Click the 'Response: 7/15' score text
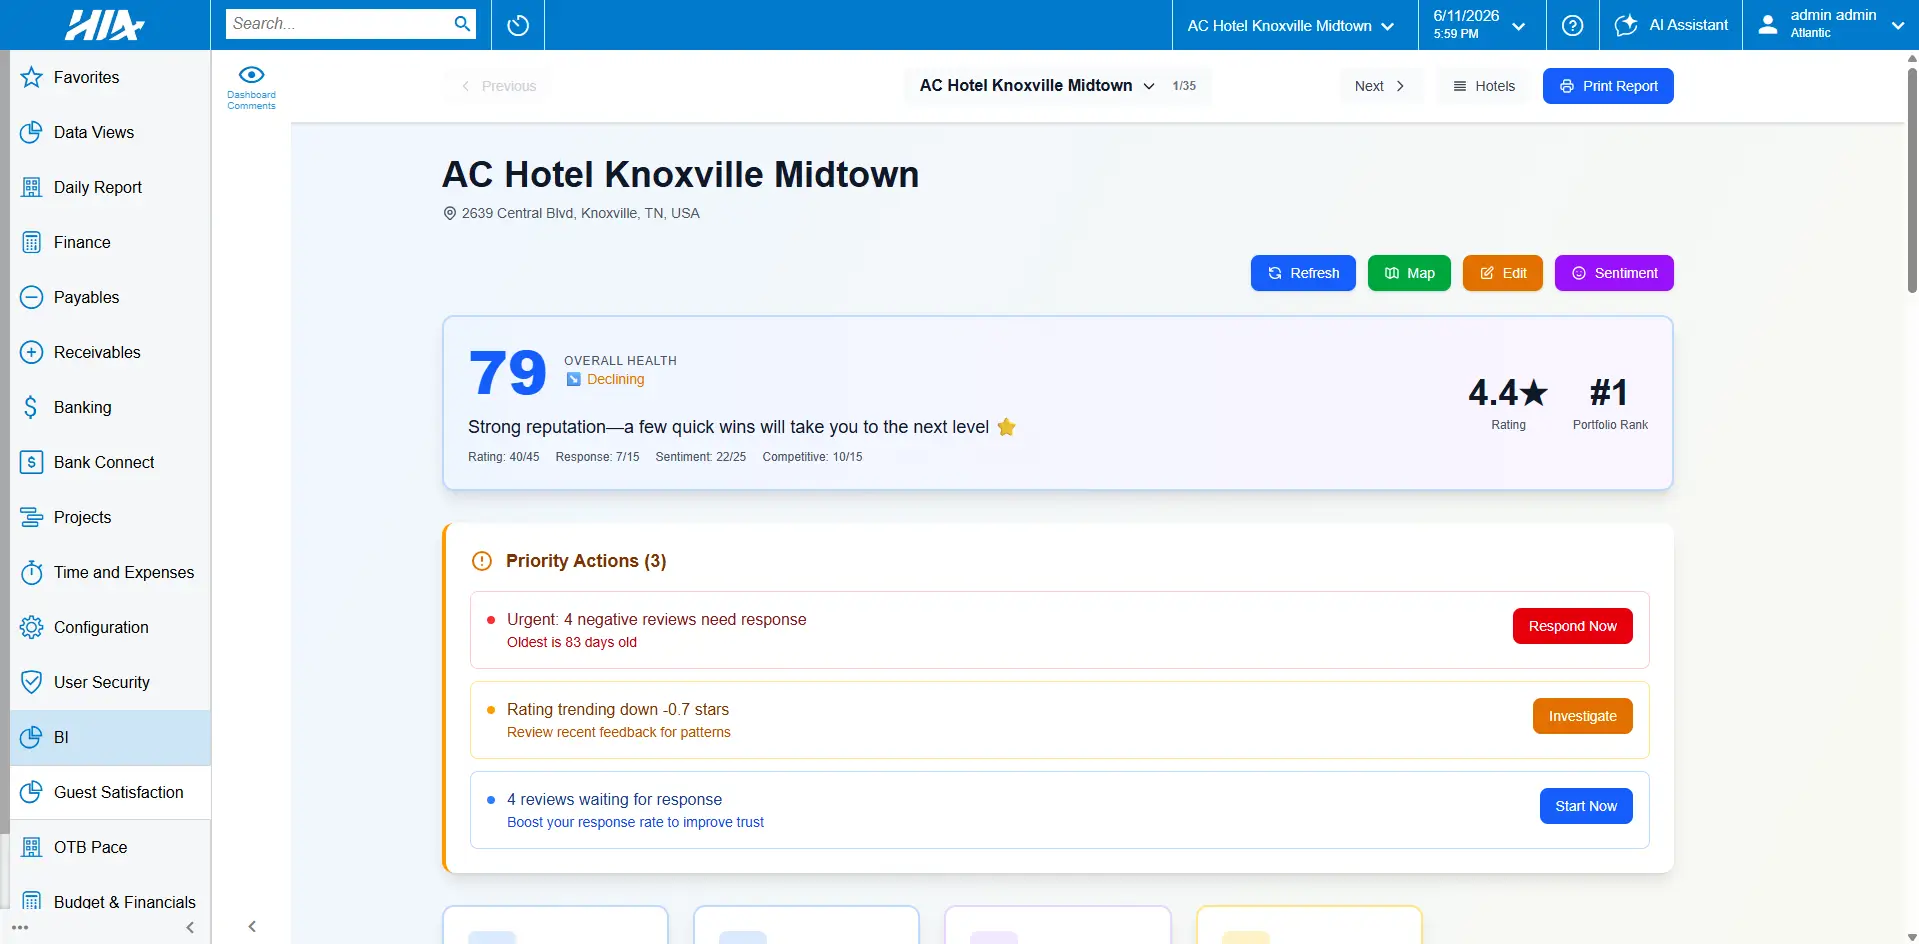The height and width of the screenshot is (944, 1919). (597, 457)
